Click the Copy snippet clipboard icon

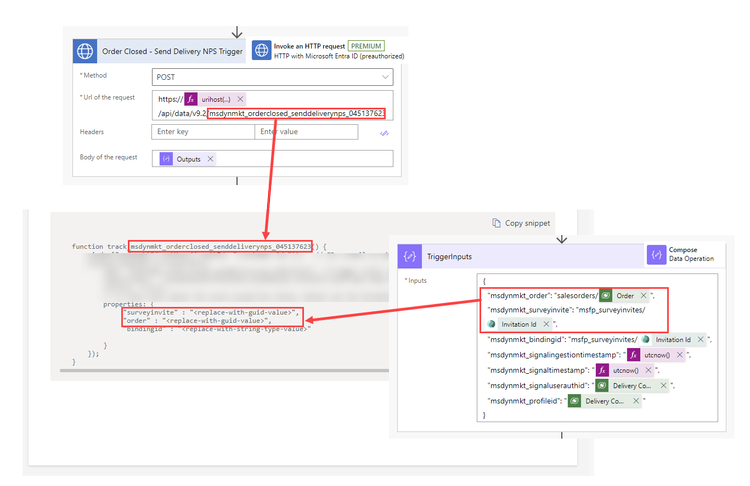496,223
